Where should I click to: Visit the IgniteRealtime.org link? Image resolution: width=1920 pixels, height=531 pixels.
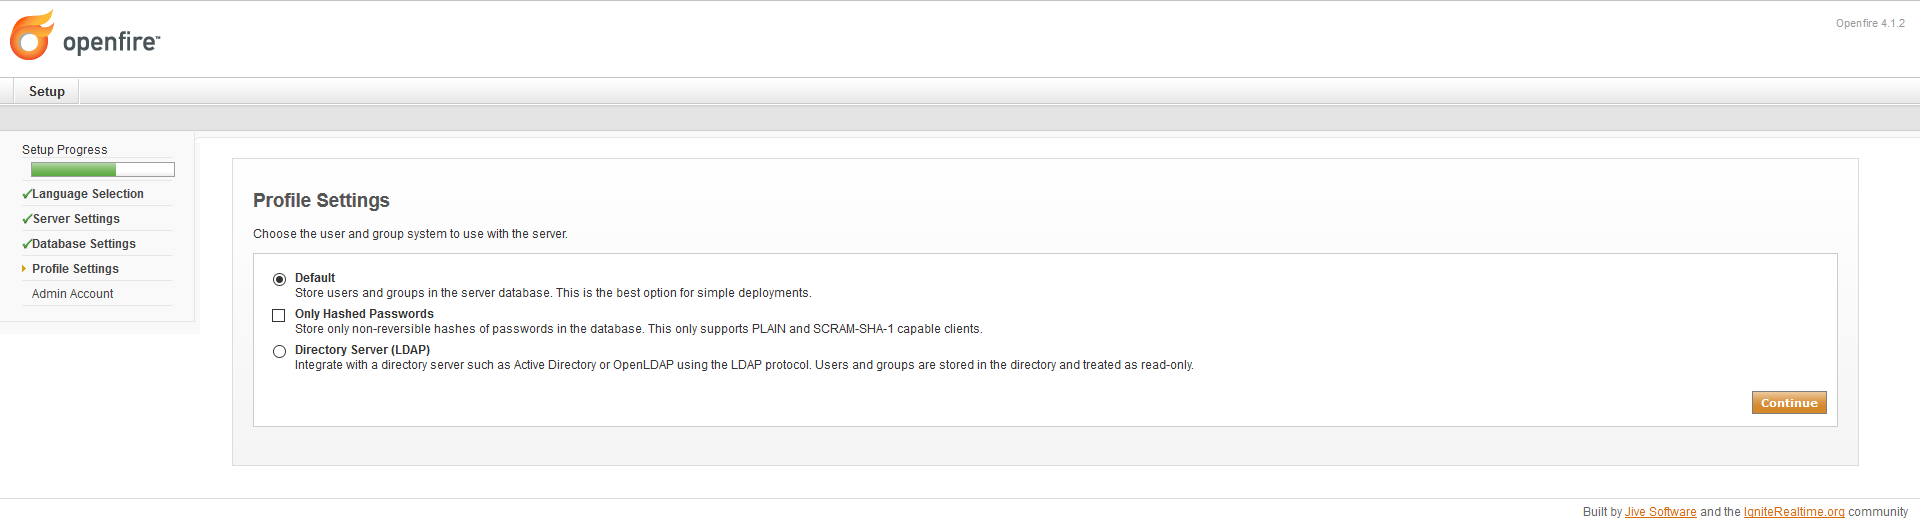1793,512
